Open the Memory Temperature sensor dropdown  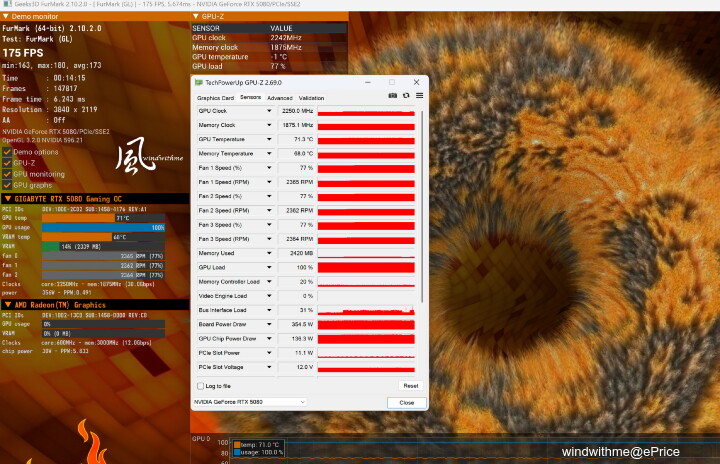pos(269,153)
